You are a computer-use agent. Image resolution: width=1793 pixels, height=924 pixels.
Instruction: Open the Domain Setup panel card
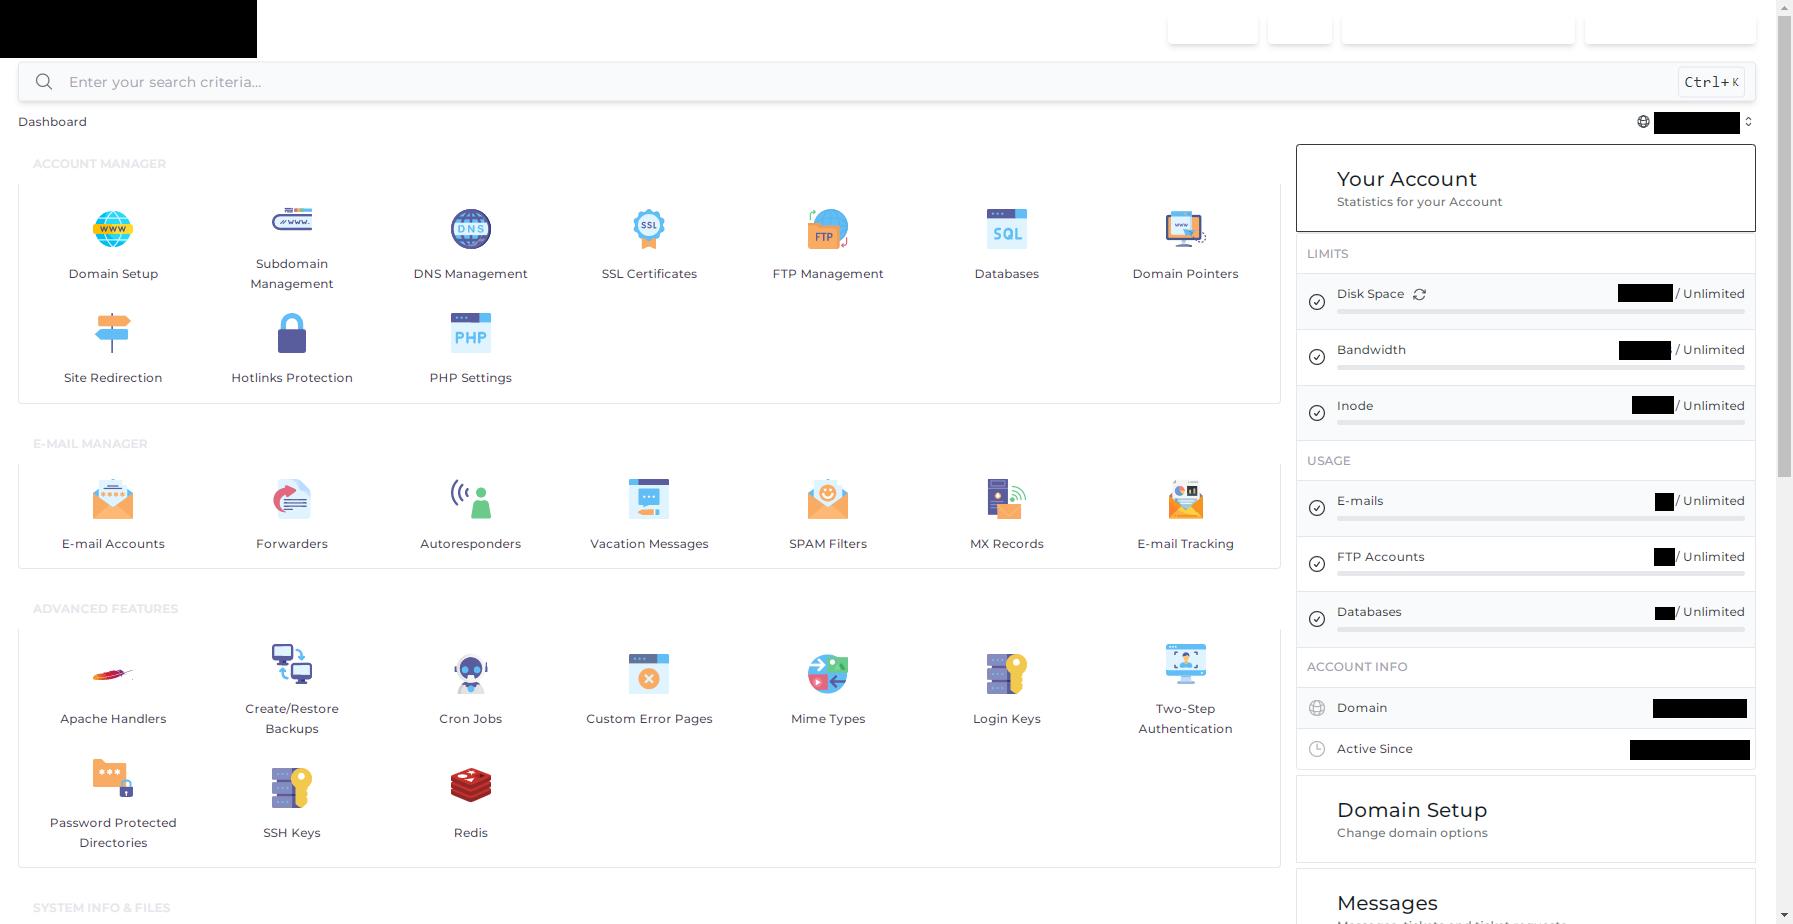(x=1525, y=819)
